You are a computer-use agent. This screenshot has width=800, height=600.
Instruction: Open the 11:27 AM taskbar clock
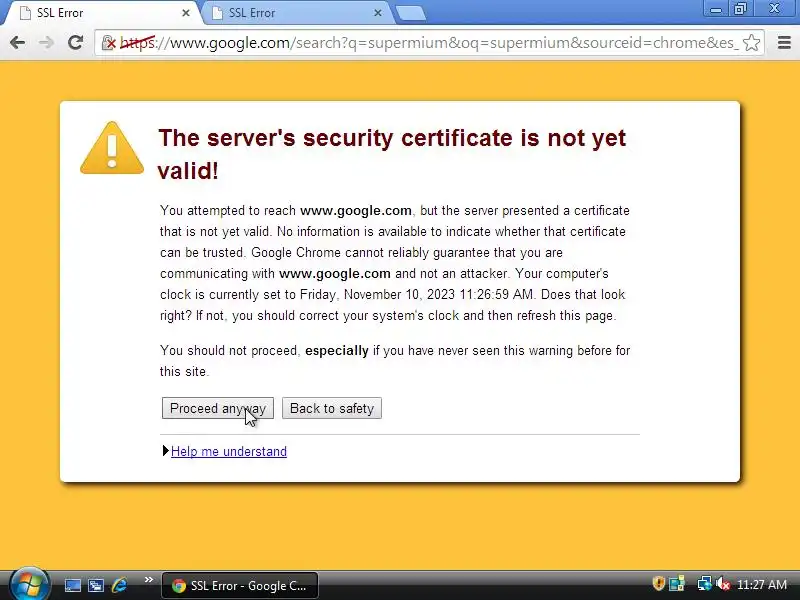[x=762, y=585]
